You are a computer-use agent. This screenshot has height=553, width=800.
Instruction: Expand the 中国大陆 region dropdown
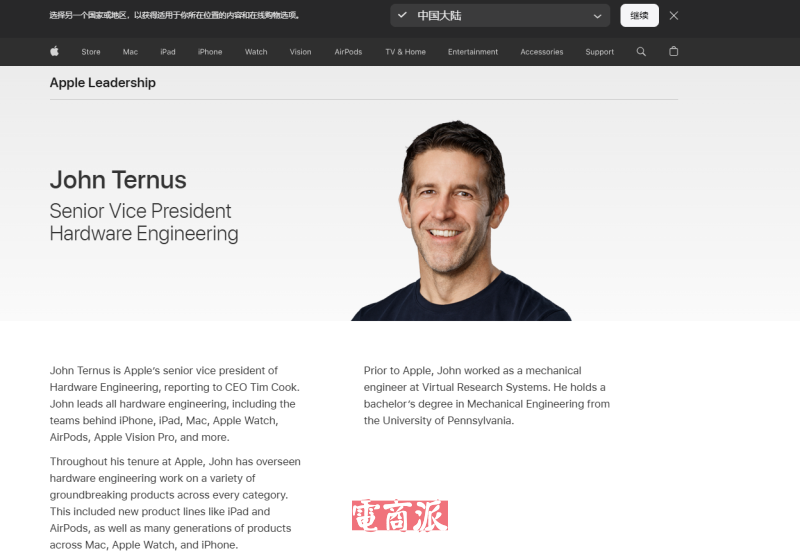coord(500,16)
